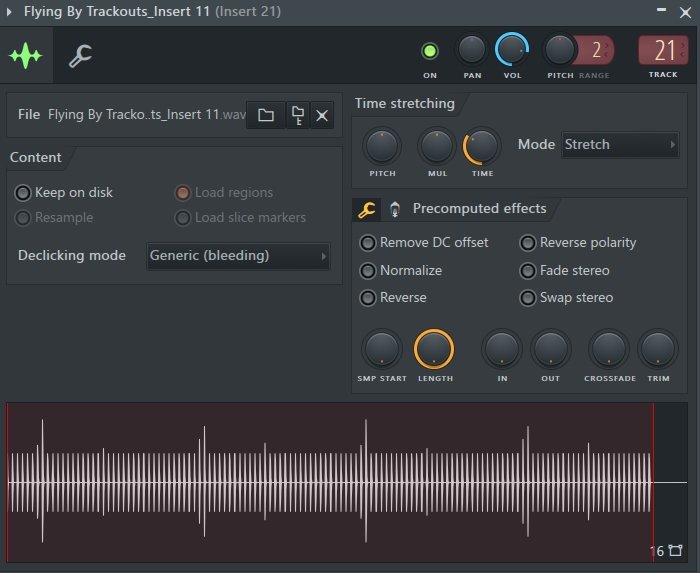This screenshot has width=700, height=573.
Task: Click the time stretching PITCH knob
Action: click(x=382, y=146)
